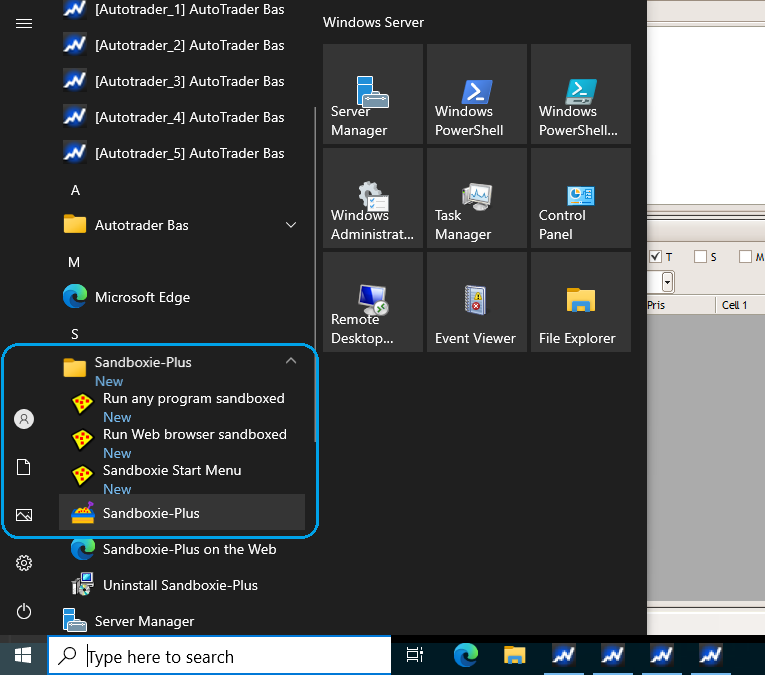The image size is (765, 675).
Task: Tick the M checkbox
Action: [x=745, y=257]
